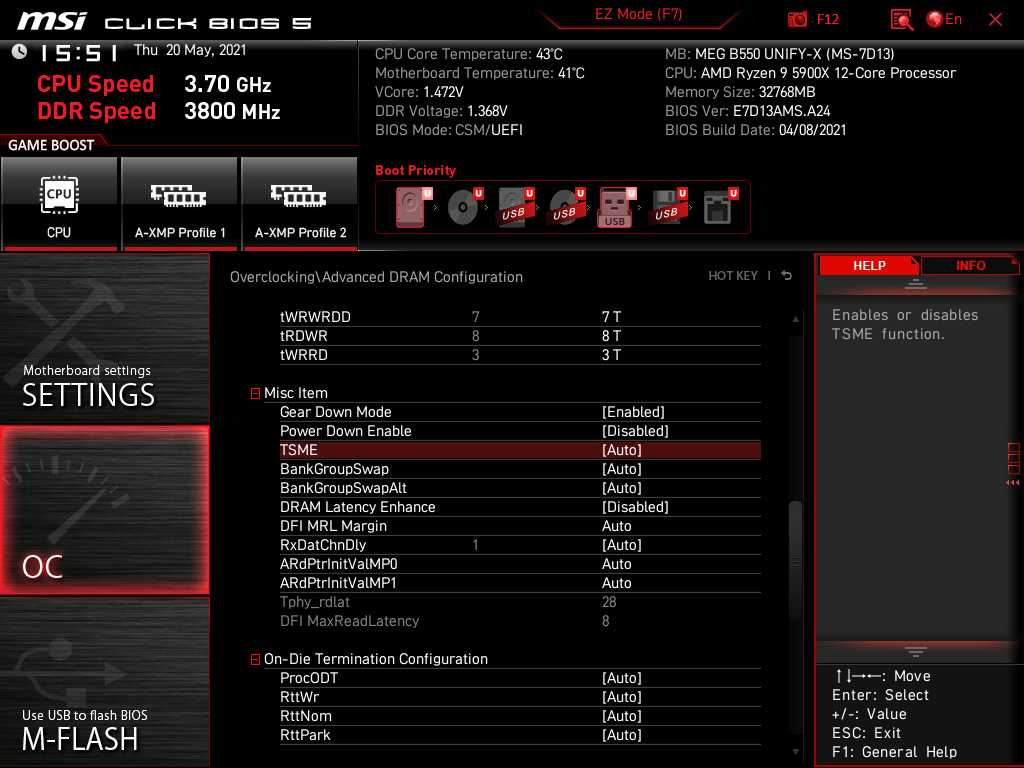Close BIOS with the red X icon

pyautogui.click(x=995, y=20)
